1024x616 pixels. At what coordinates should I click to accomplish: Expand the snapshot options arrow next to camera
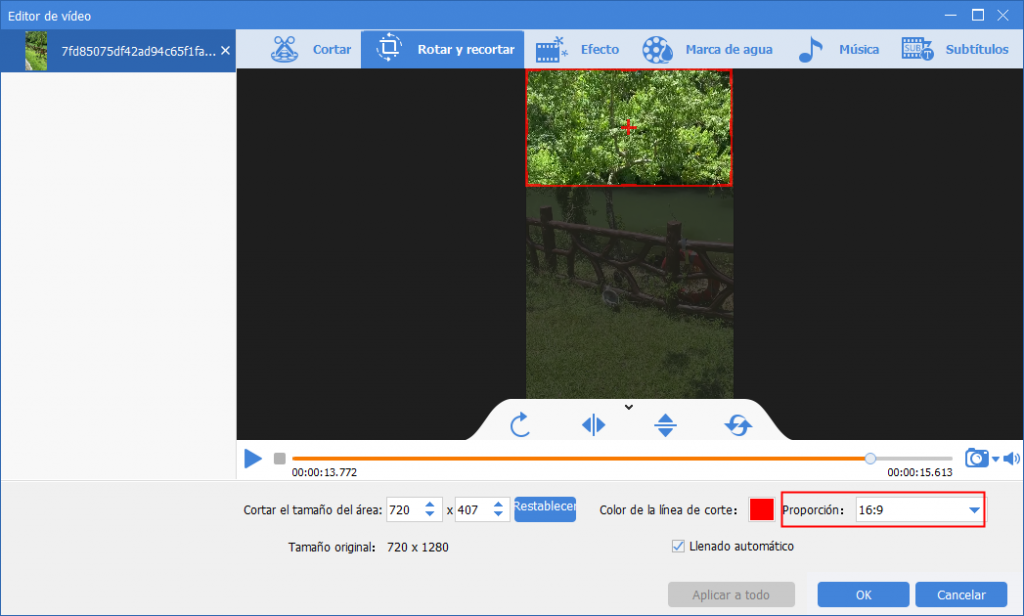click(995, 459)
